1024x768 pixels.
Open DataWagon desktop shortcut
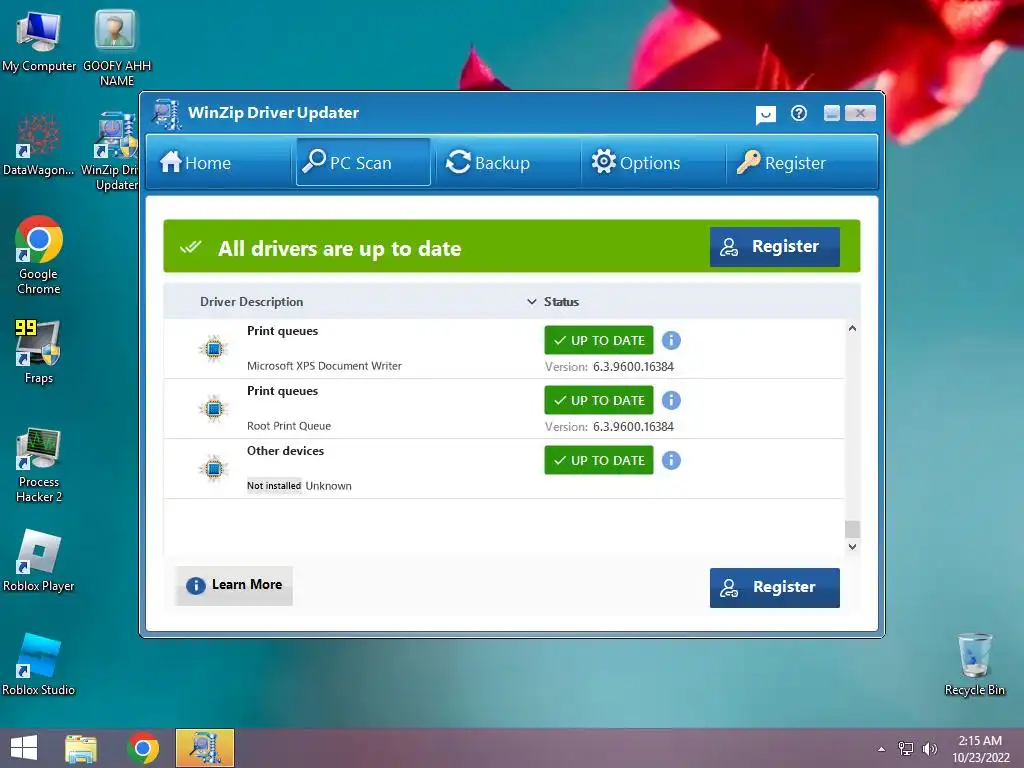38,144
